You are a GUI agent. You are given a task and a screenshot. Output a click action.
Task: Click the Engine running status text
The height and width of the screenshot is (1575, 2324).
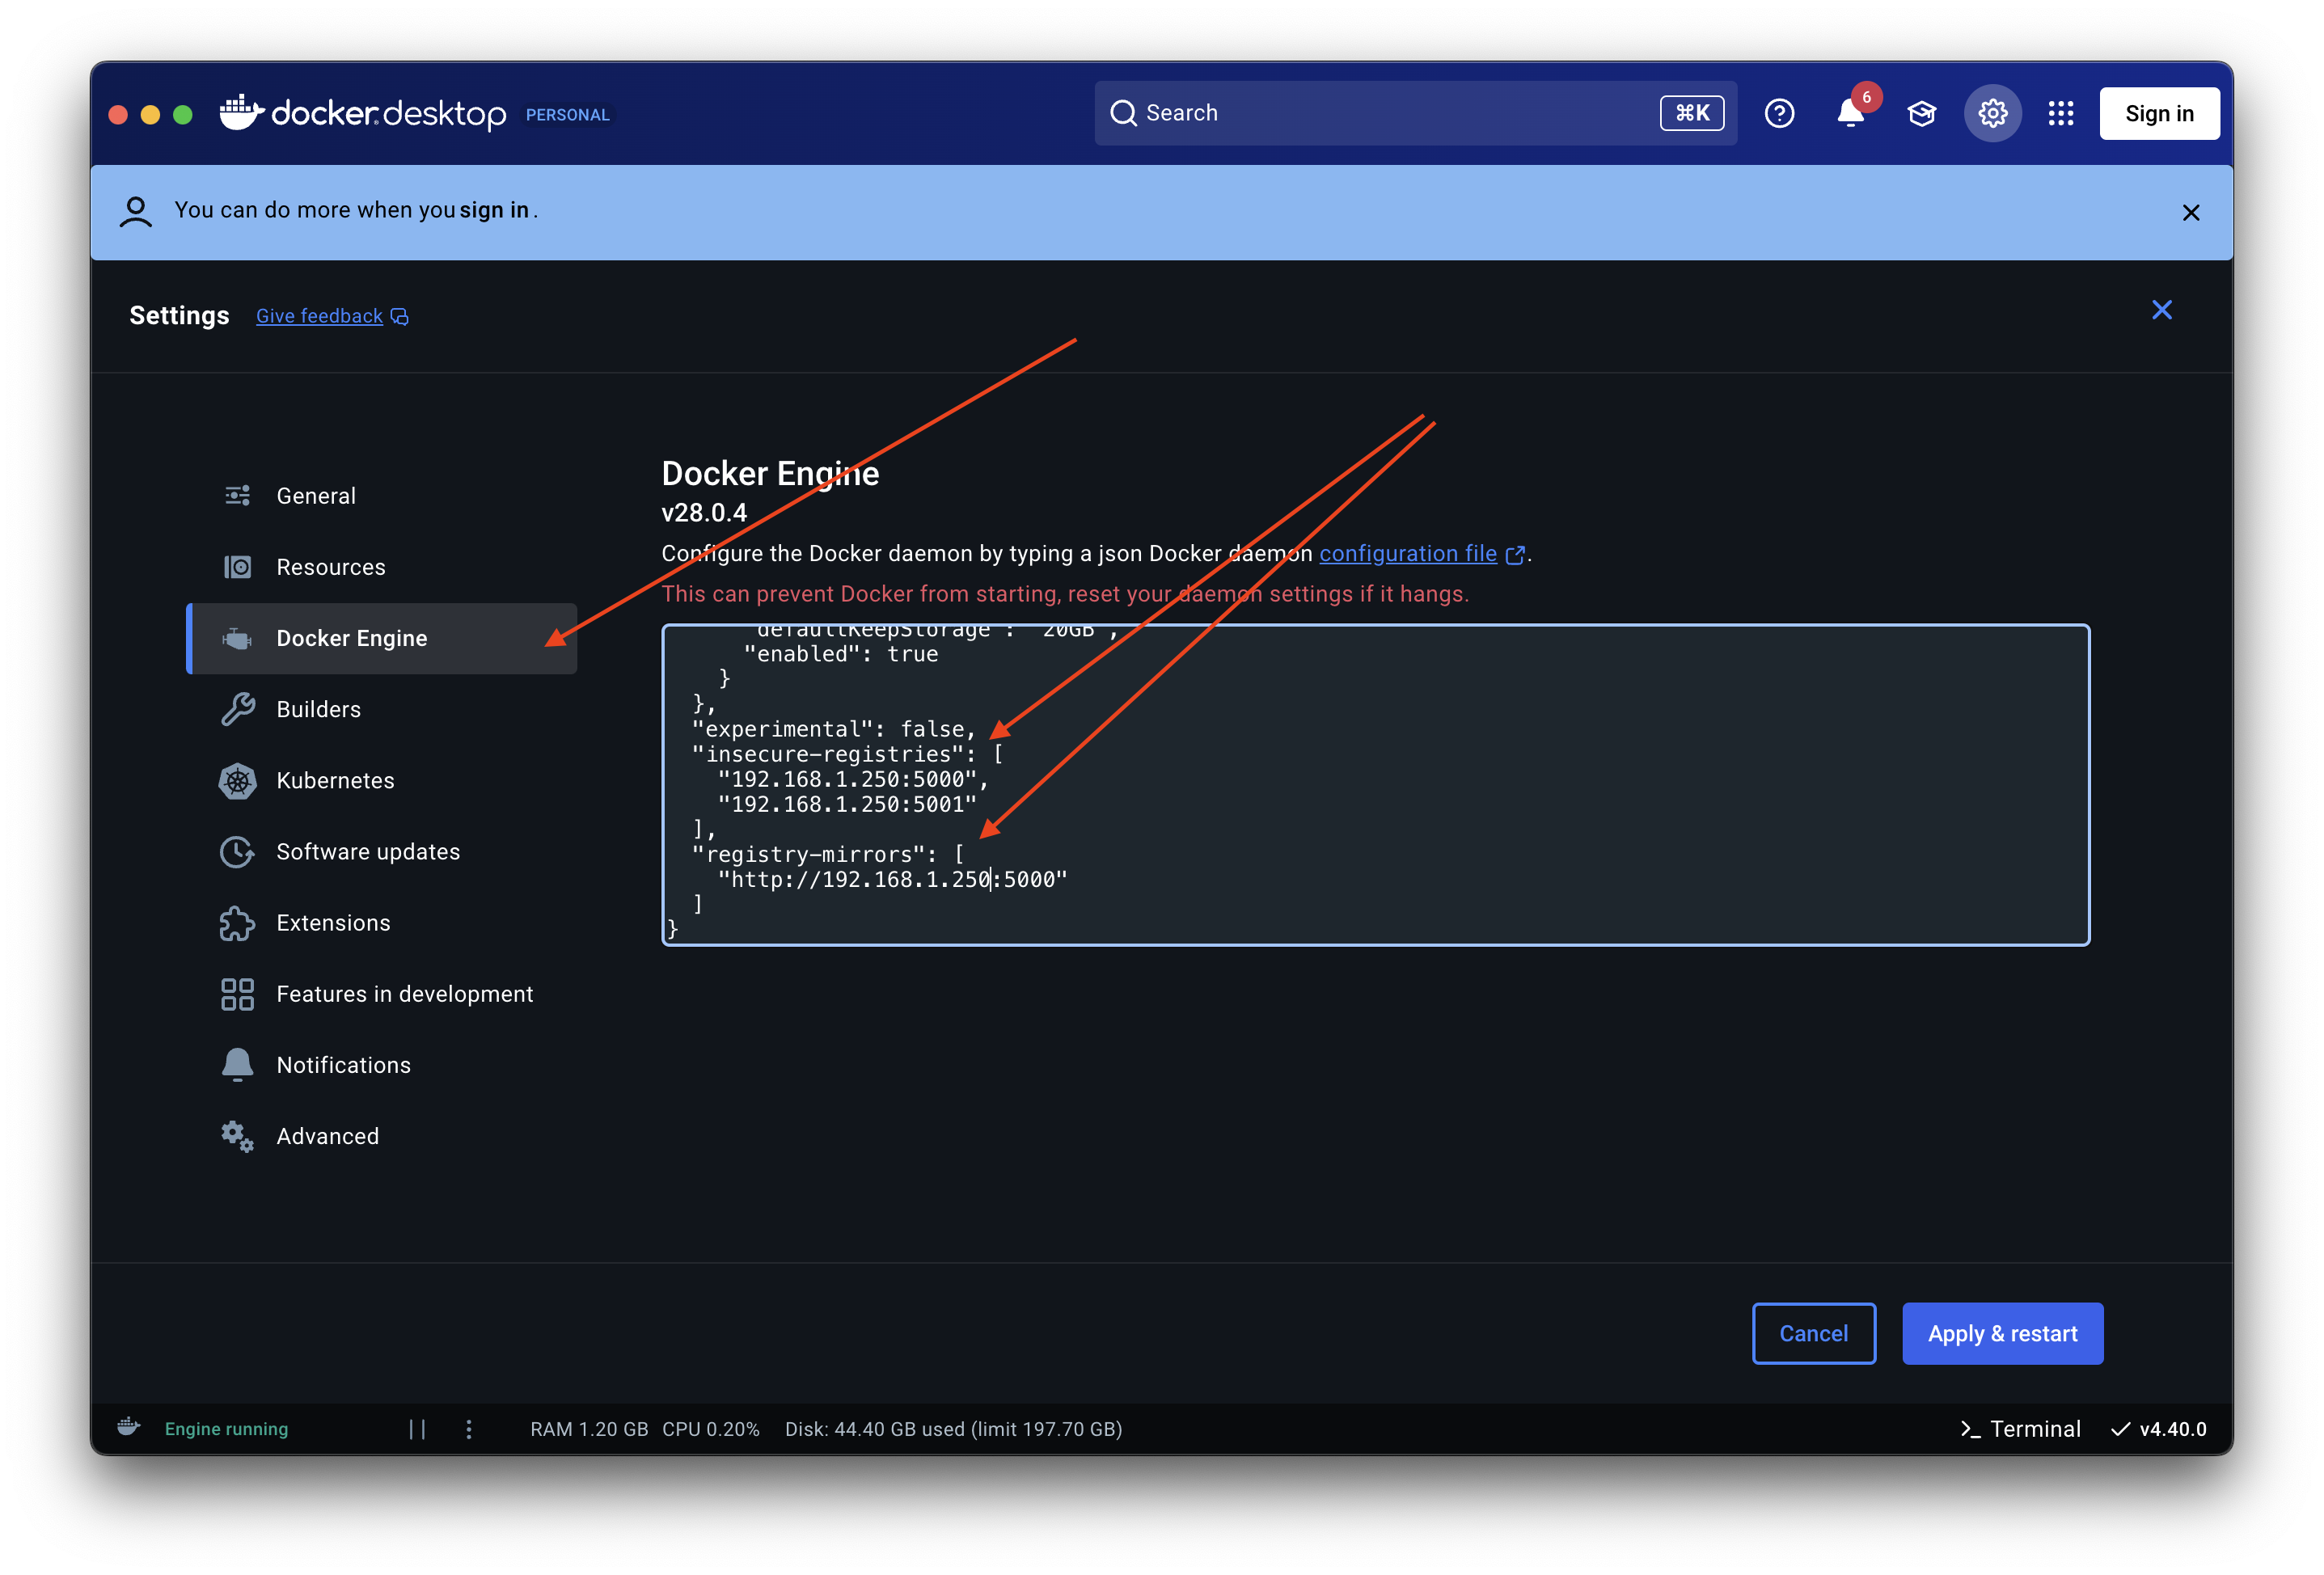click(x=226, y=1429)
